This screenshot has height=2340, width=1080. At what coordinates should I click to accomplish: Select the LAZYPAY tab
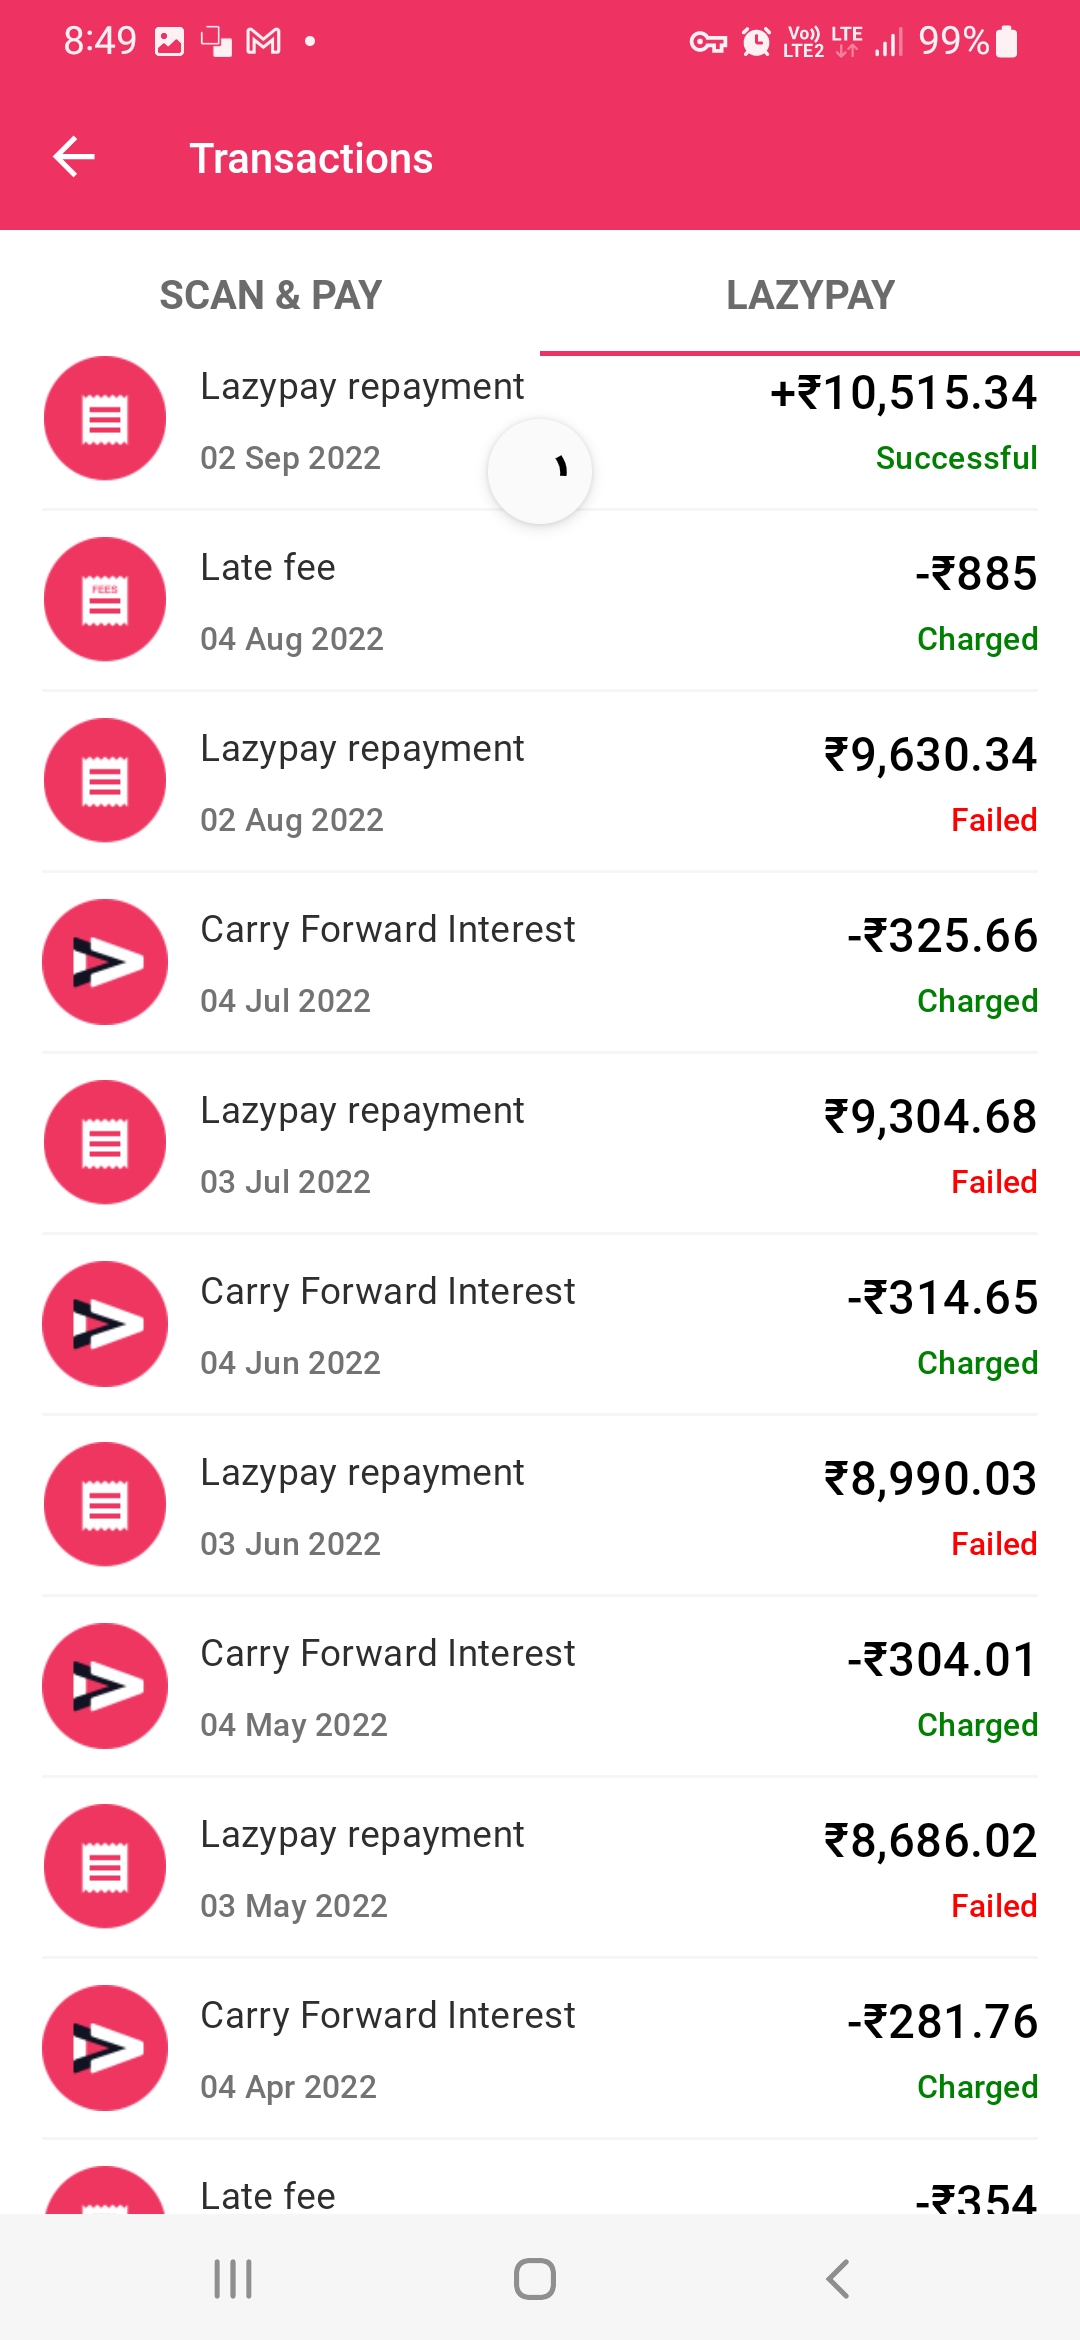(810, 295)
